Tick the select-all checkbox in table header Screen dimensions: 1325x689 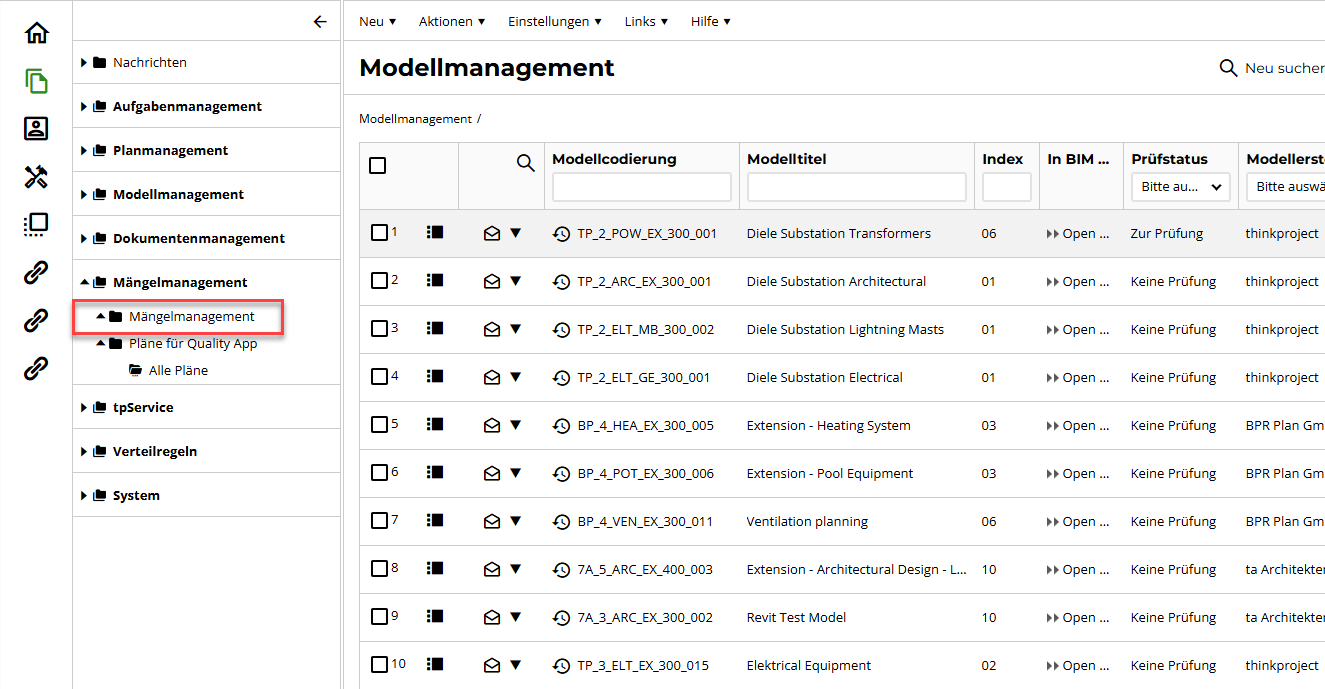(378, 165)
